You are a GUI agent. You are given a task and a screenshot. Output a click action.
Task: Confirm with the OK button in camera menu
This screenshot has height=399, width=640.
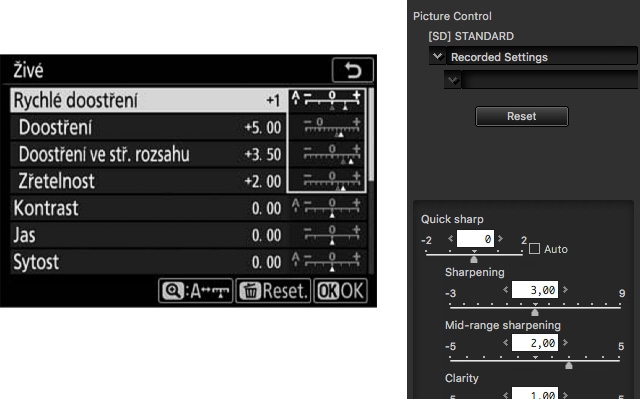(340, 291)
